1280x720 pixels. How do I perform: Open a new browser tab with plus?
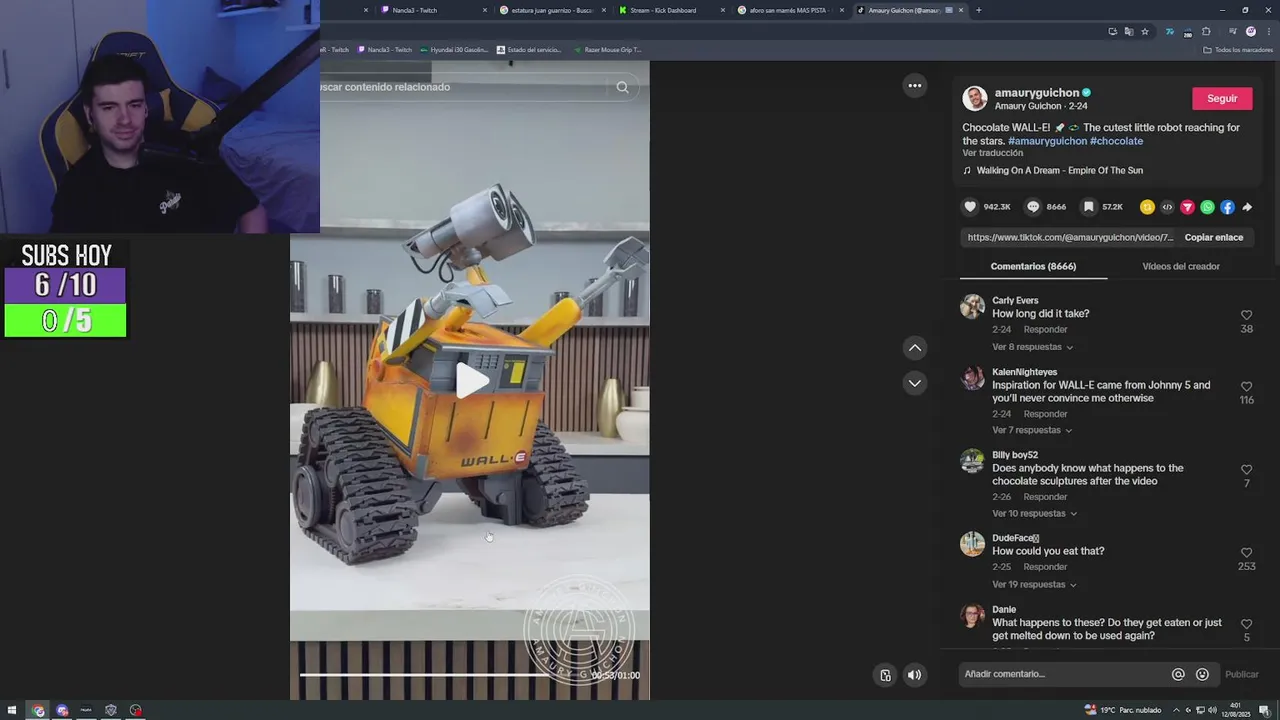pyautogui.click(x=978, y=10)
